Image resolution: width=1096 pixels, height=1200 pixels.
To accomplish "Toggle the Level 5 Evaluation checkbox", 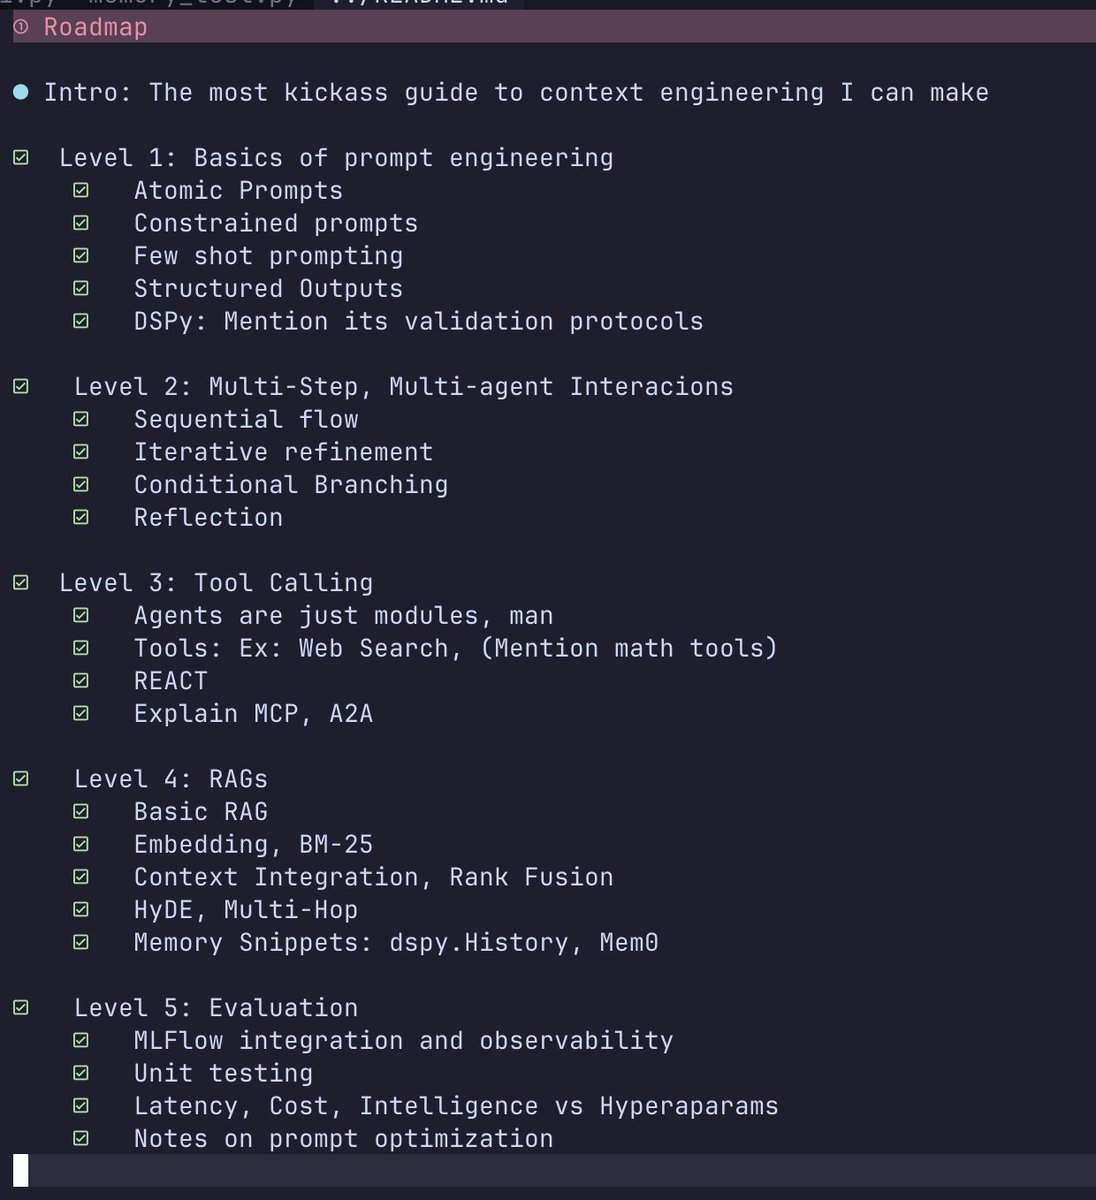I will pos(20,1008).
